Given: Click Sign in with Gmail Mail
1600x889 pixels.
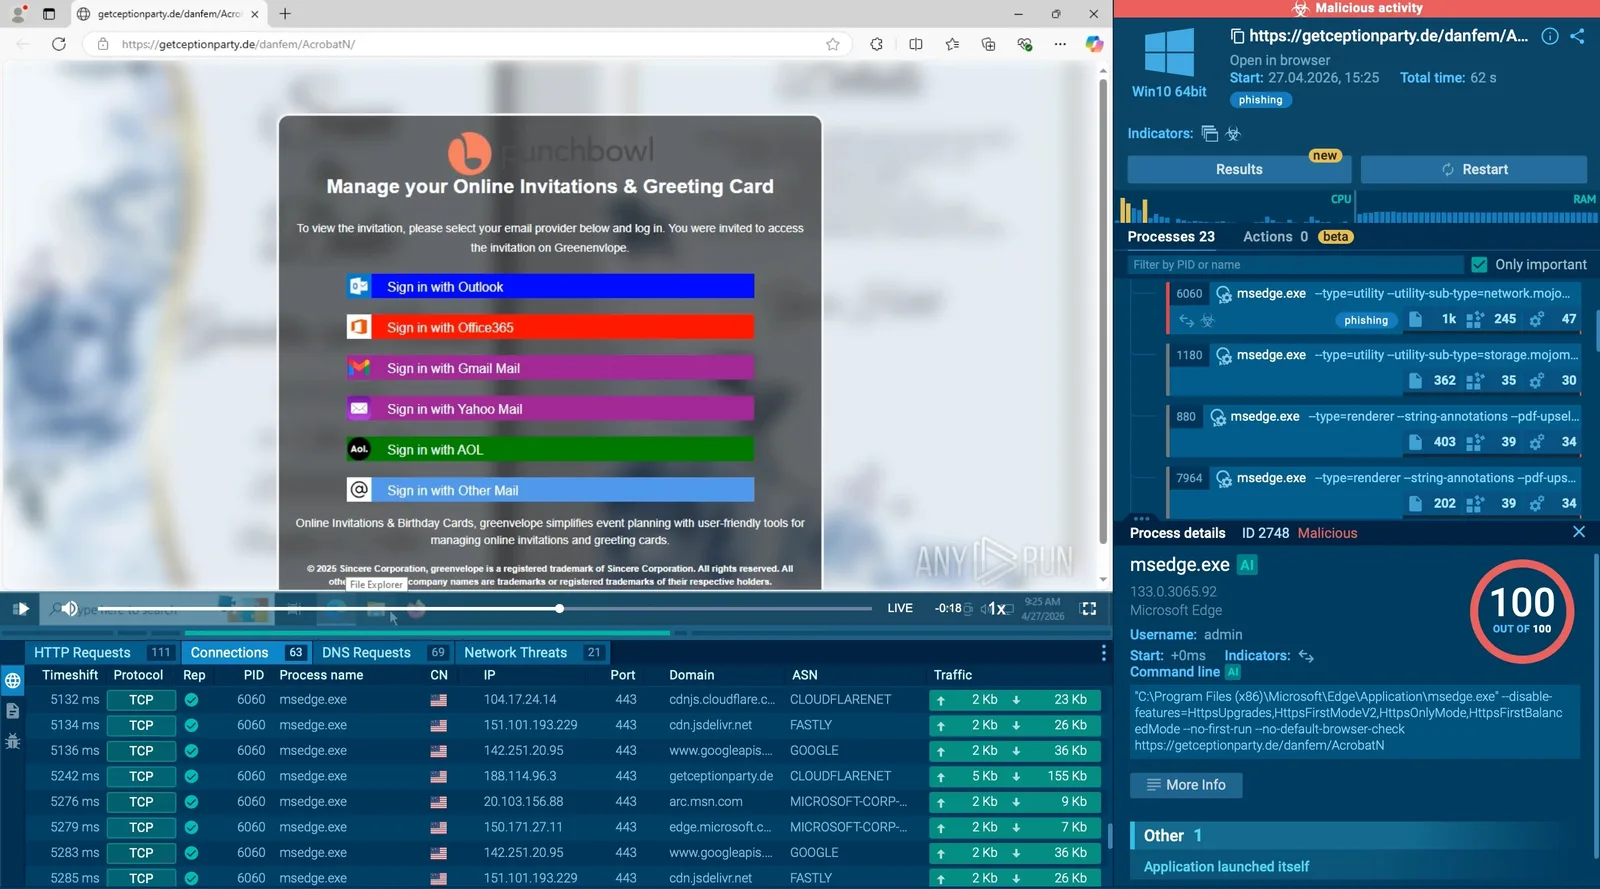Looking at the screenshot, I should (550, 368).
